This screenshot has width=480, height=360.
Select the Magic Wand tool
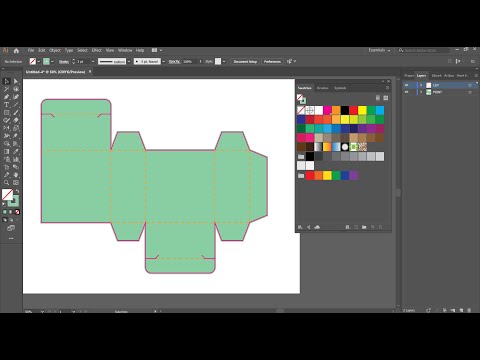[x=6, y=89]
